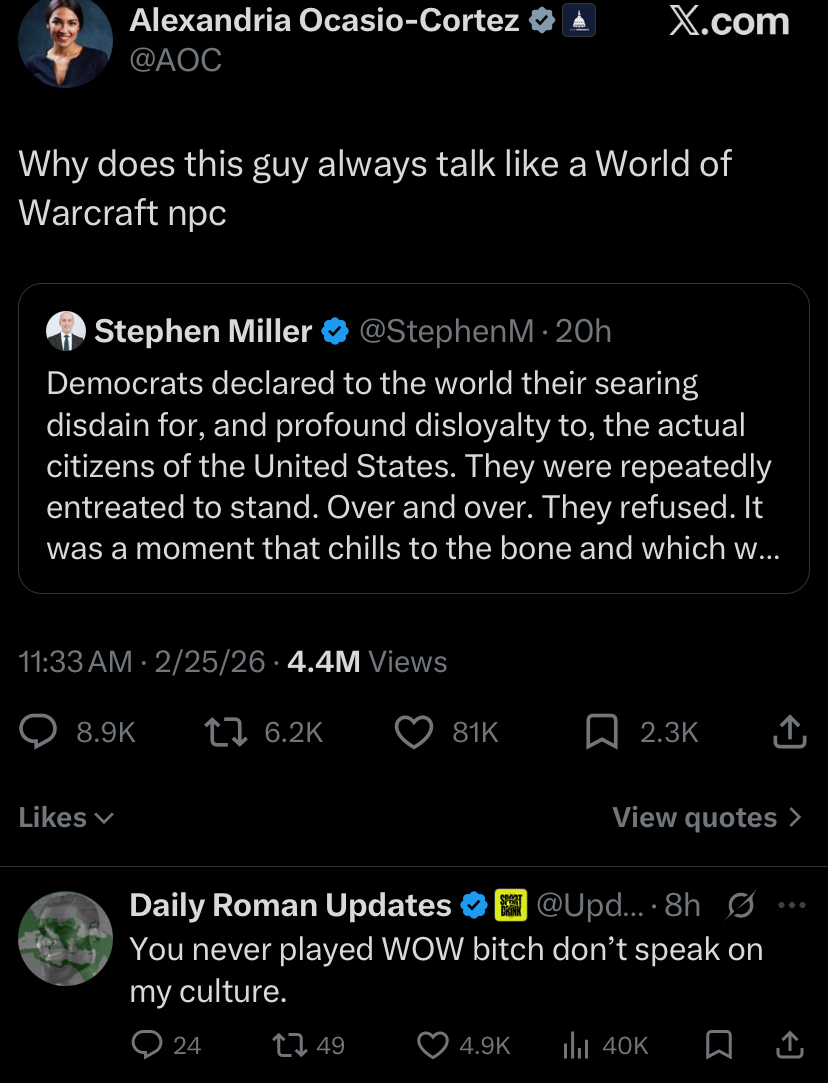Click the reply icon on AOC's tweet
Viewport: 828px width, 1083px height.
[40, 733]
